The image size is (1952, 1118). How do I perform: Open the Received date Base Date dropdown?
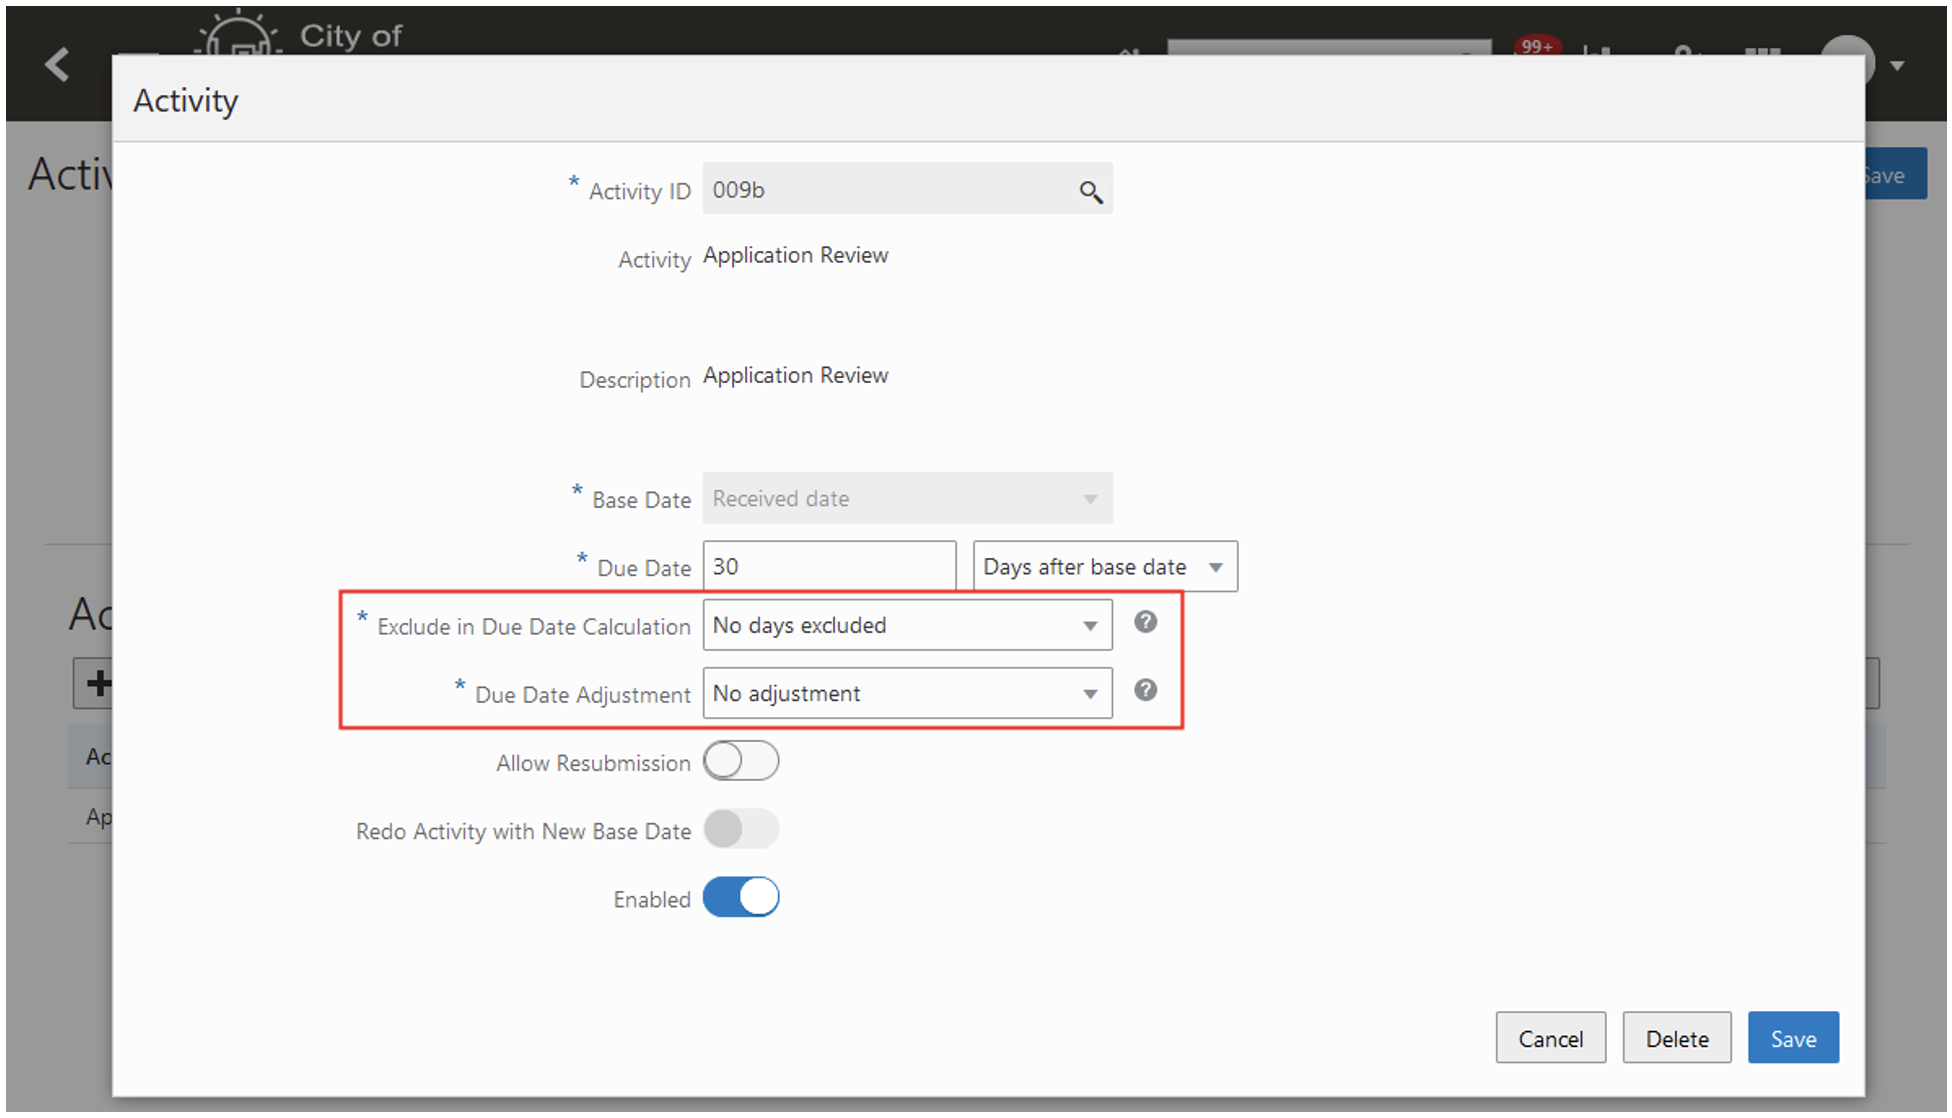pos(907,498)
